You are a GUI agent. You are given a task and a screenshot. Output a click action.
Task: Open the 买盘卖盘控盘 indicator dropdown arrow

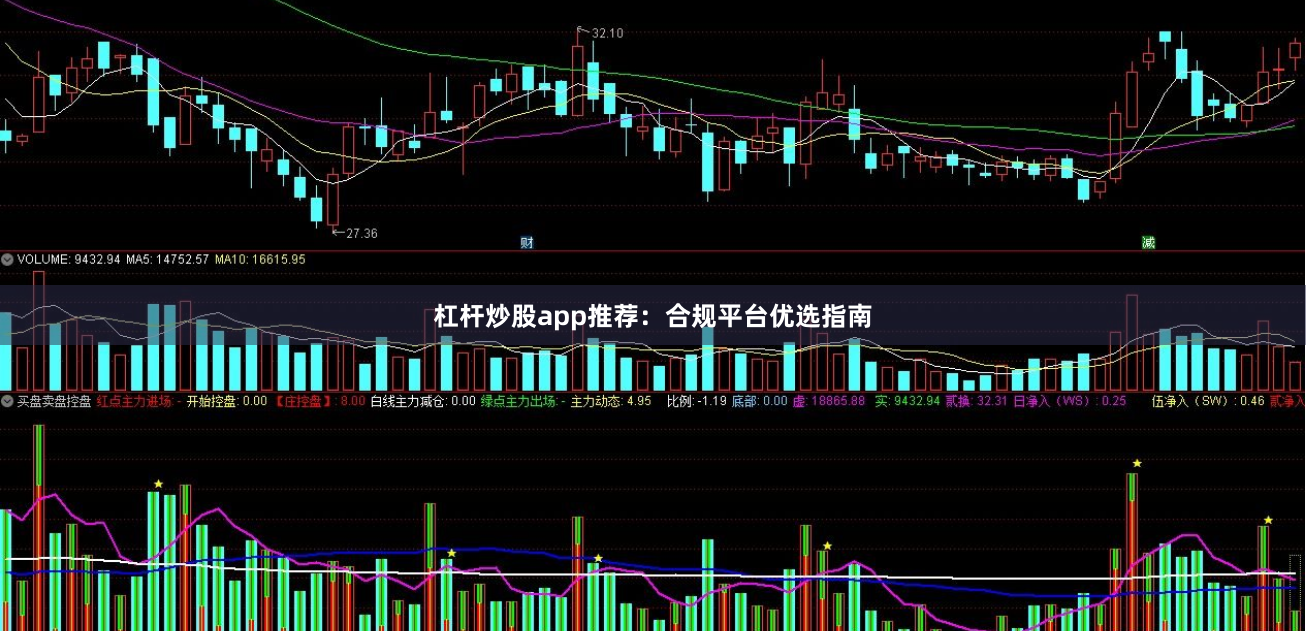pos(8,401)
